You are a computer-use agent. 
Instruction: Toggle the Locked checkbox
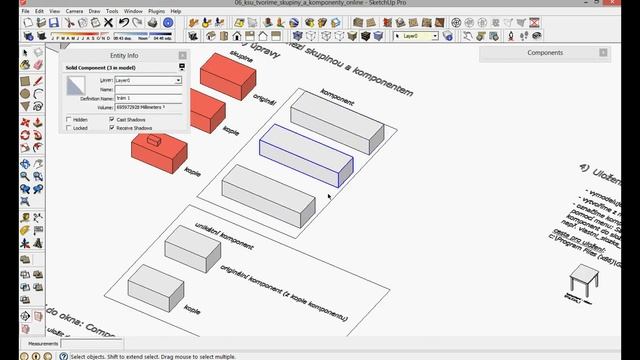[x=69, y=128]
